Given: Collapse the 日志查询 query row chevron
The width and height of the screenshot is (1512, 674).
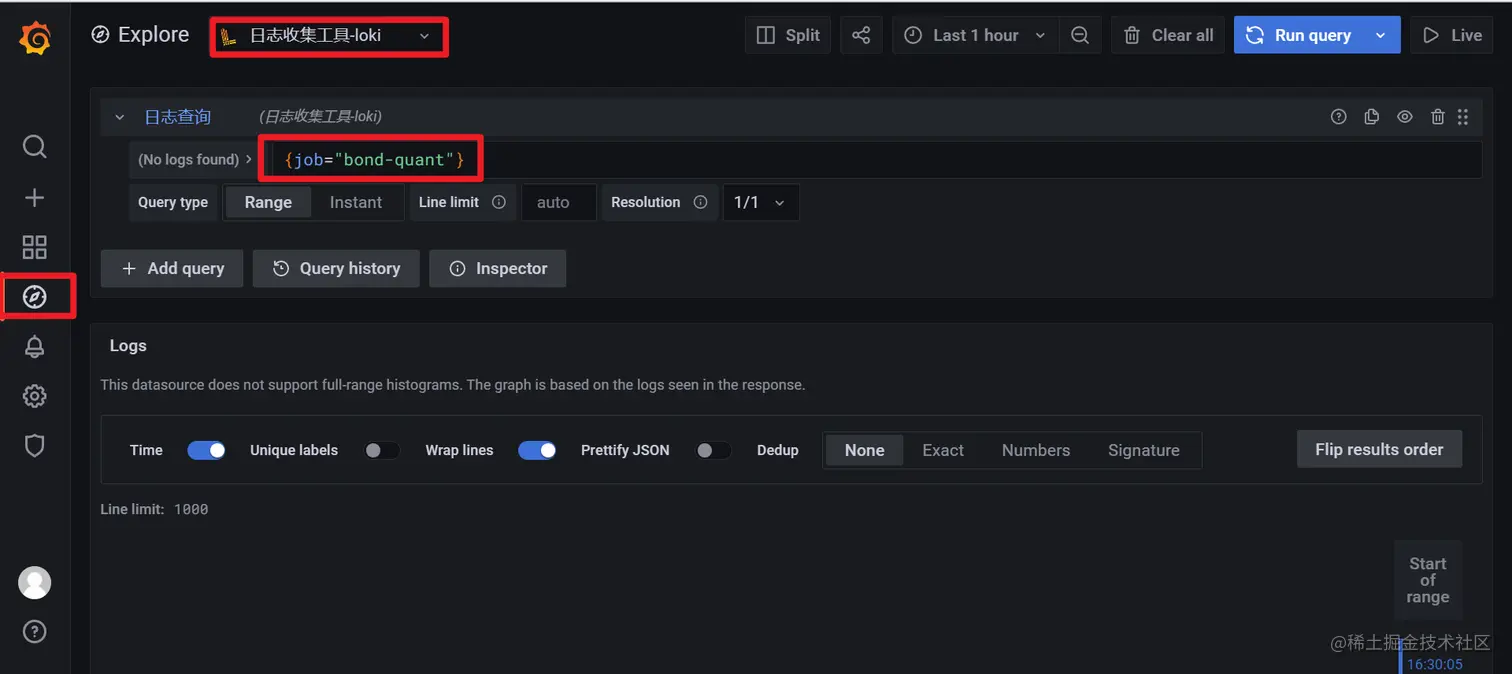Looking at the screenshot, I should pos(120,117).
